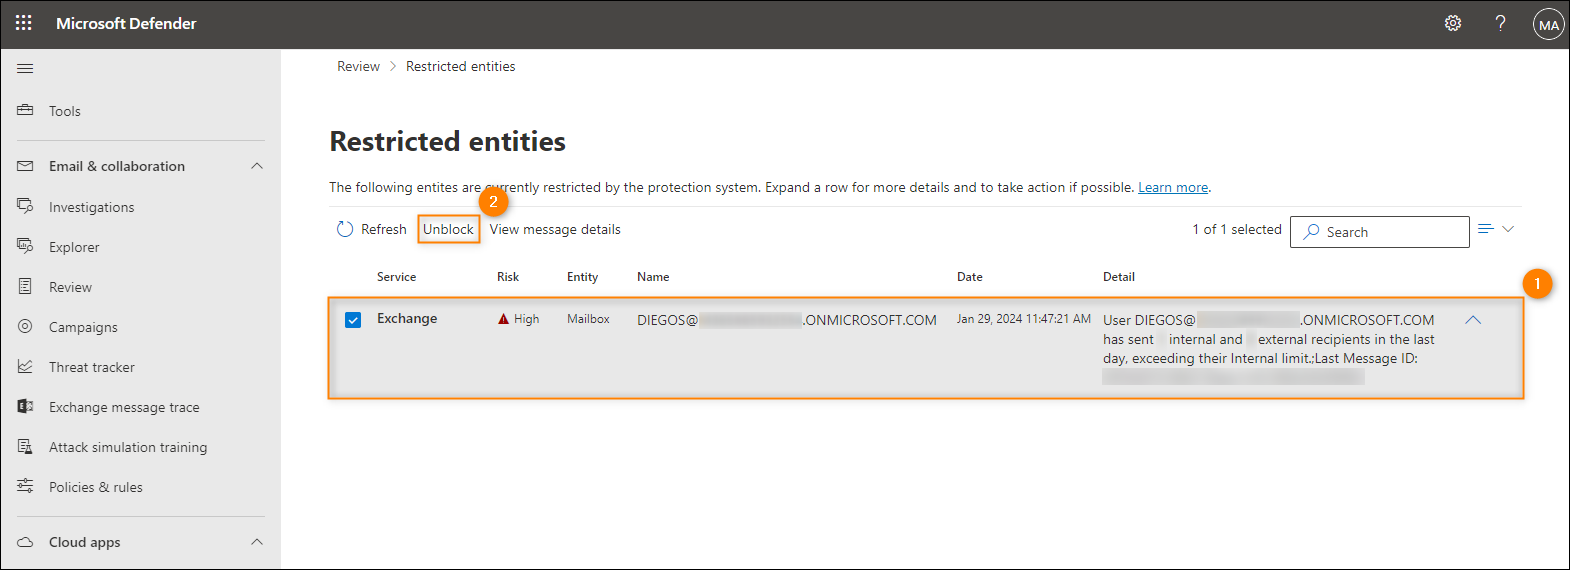
Task: Open Explorer in the sidebar
Action: tap(74, 247)
